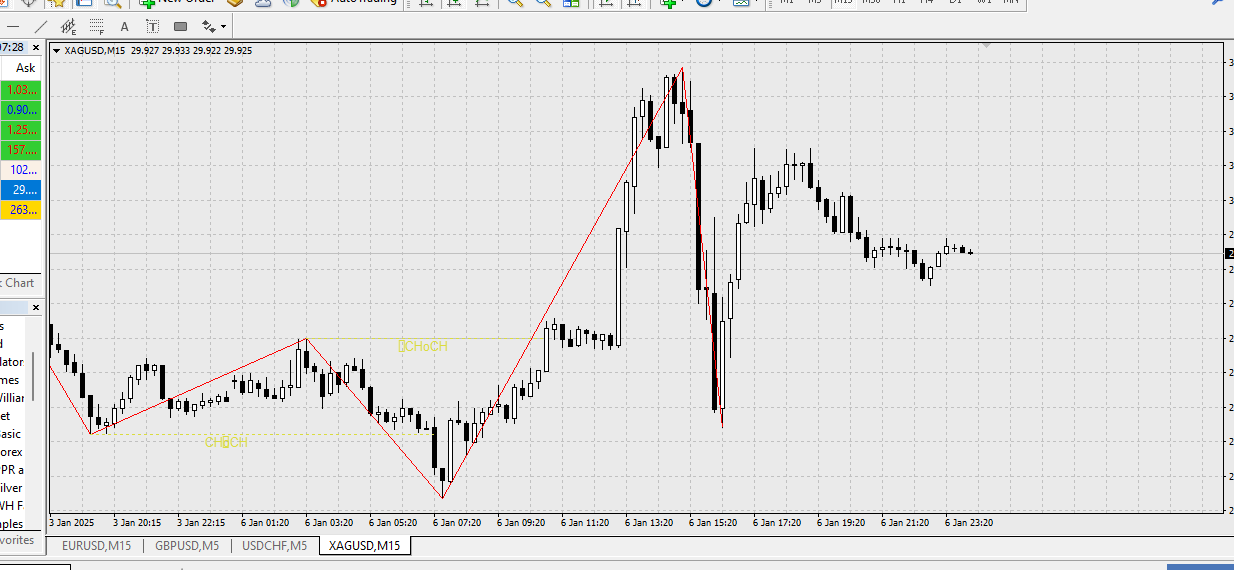Screen dimensions: 1234x570
Task: Click the lower CHoCH label on chart
Action: pyautogui.click(x=226, y=441)
